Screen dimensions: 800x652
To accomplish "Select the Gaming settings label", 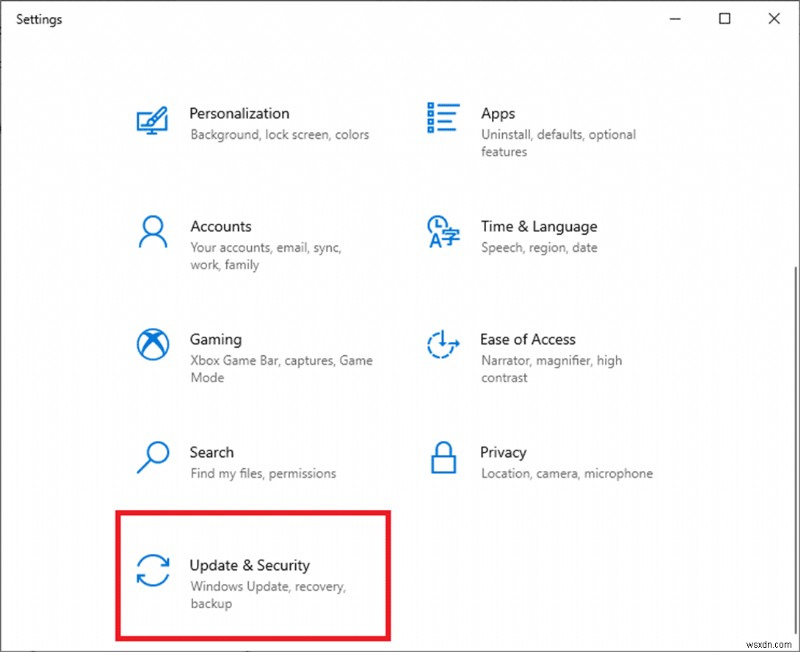I will coord(216,340).
